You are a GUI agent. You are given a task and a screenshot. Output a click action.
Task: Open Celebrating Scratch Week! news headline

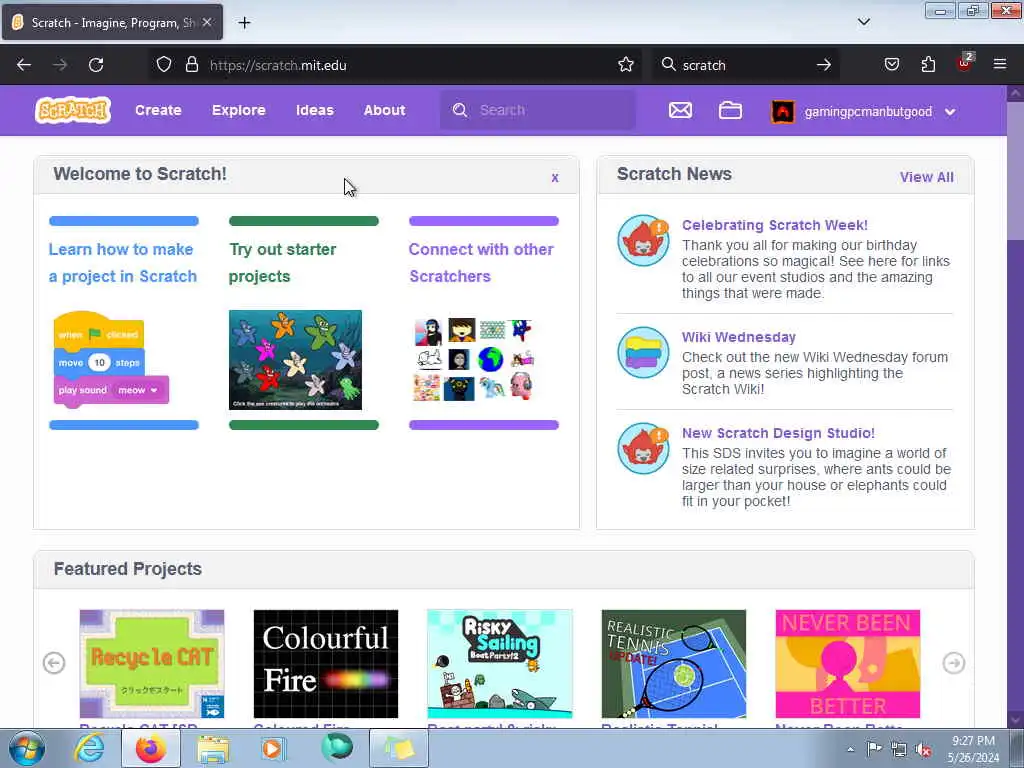(775, 225)
